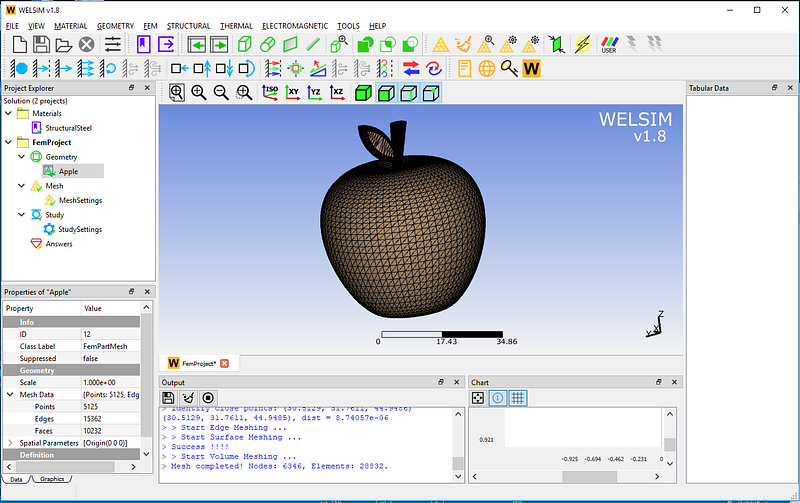Screen dimensions: 800x503
Task: Expand the Spatial Parameters property row
Action: point(11,442)
